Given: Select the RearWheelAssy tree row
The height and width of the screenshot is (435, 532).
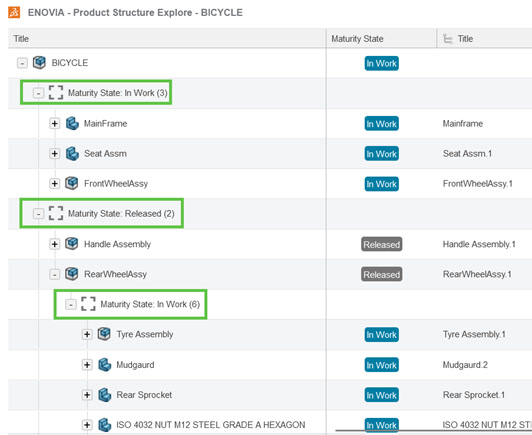Looking at the screenshot, I should click(x=115, y=274).
